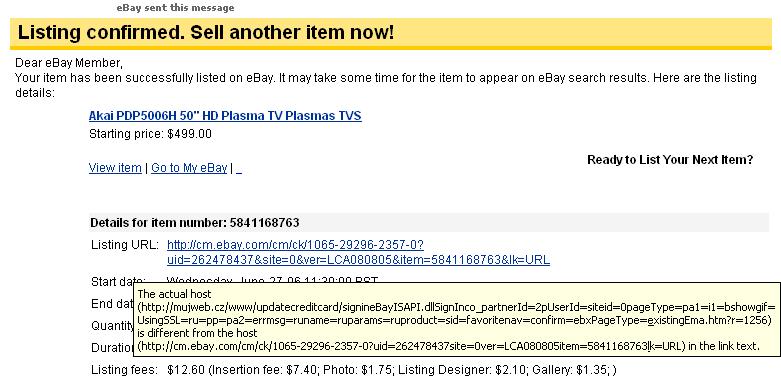Click the Duration label

pos(112,348)
